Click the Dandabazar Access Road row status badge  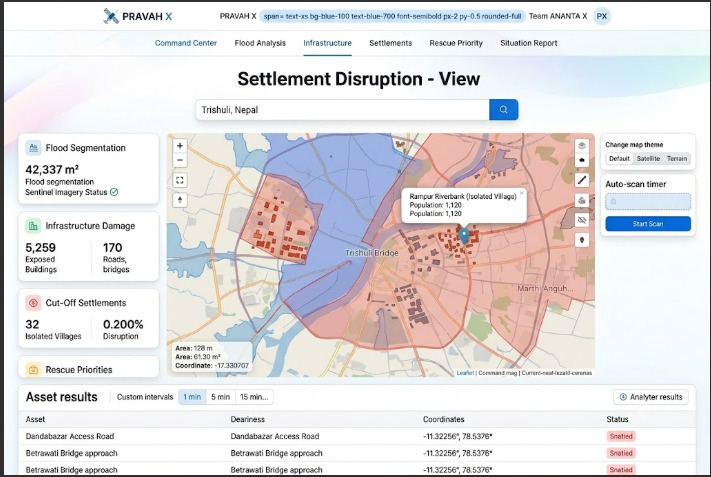621,436
